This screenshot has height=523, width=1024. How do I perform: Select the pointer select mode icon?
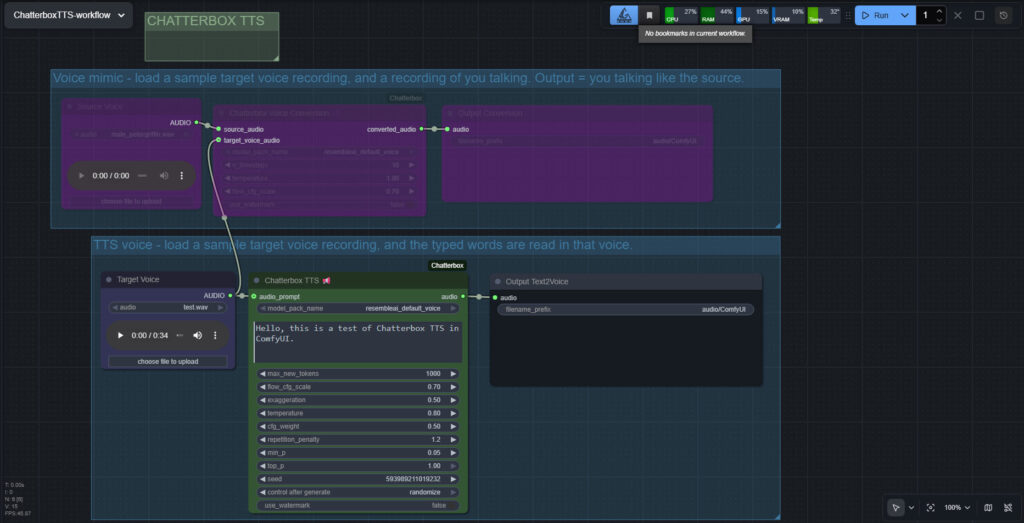pos(897,508)
